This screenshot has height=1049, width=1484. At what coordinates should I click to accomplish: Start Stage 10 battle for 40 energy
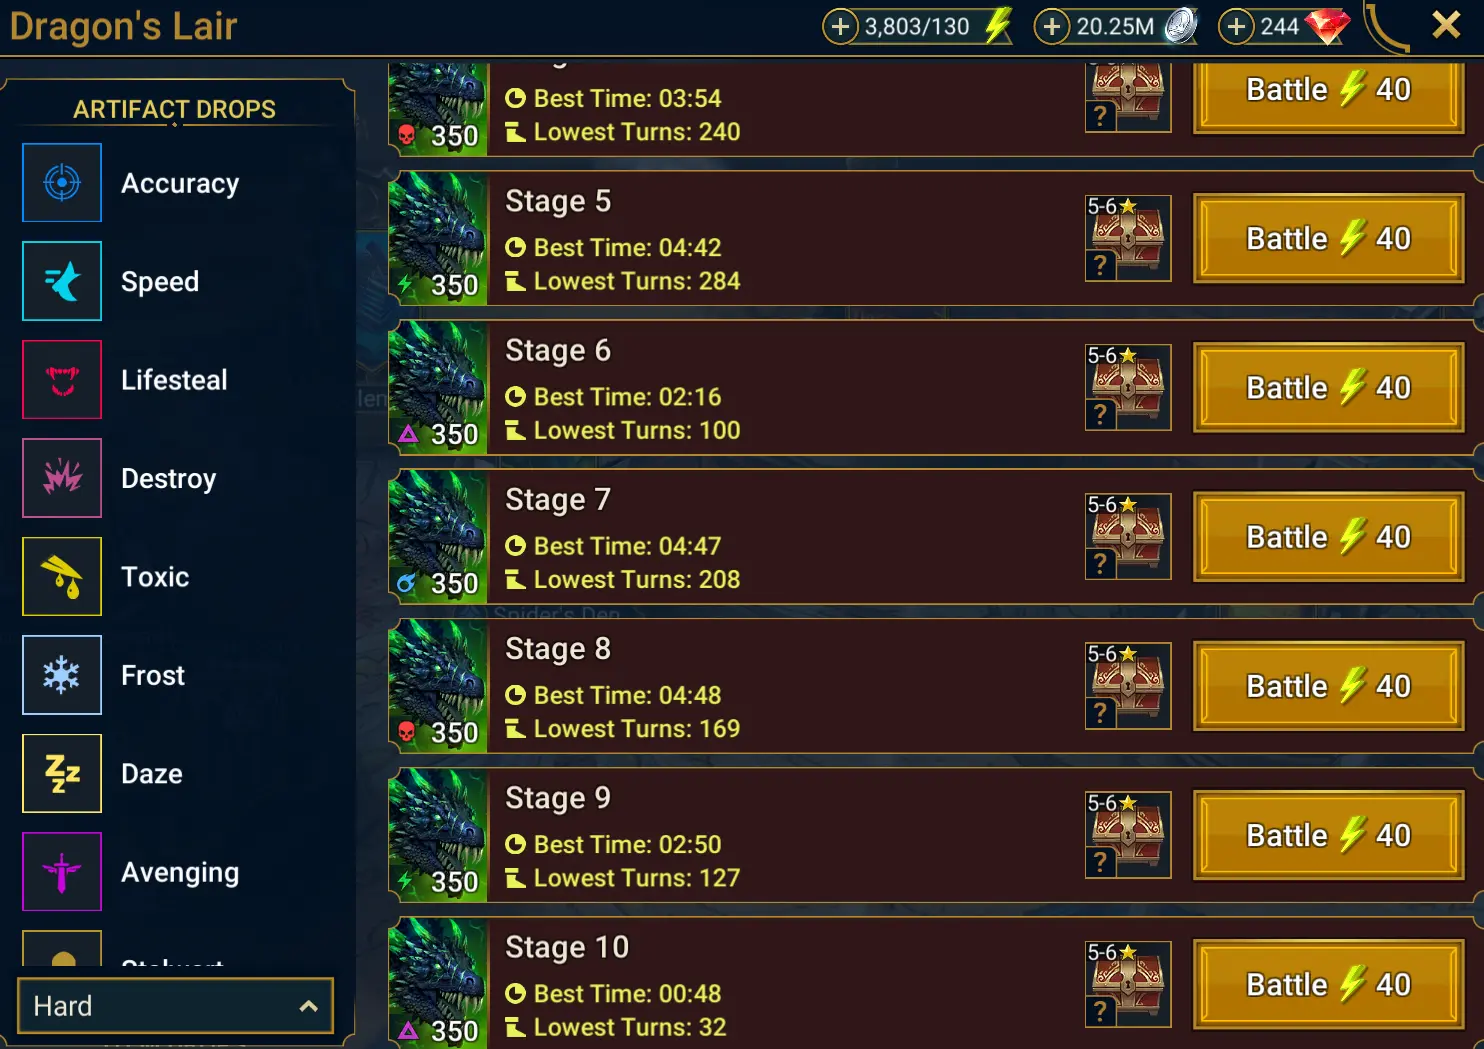point(1328,984)
